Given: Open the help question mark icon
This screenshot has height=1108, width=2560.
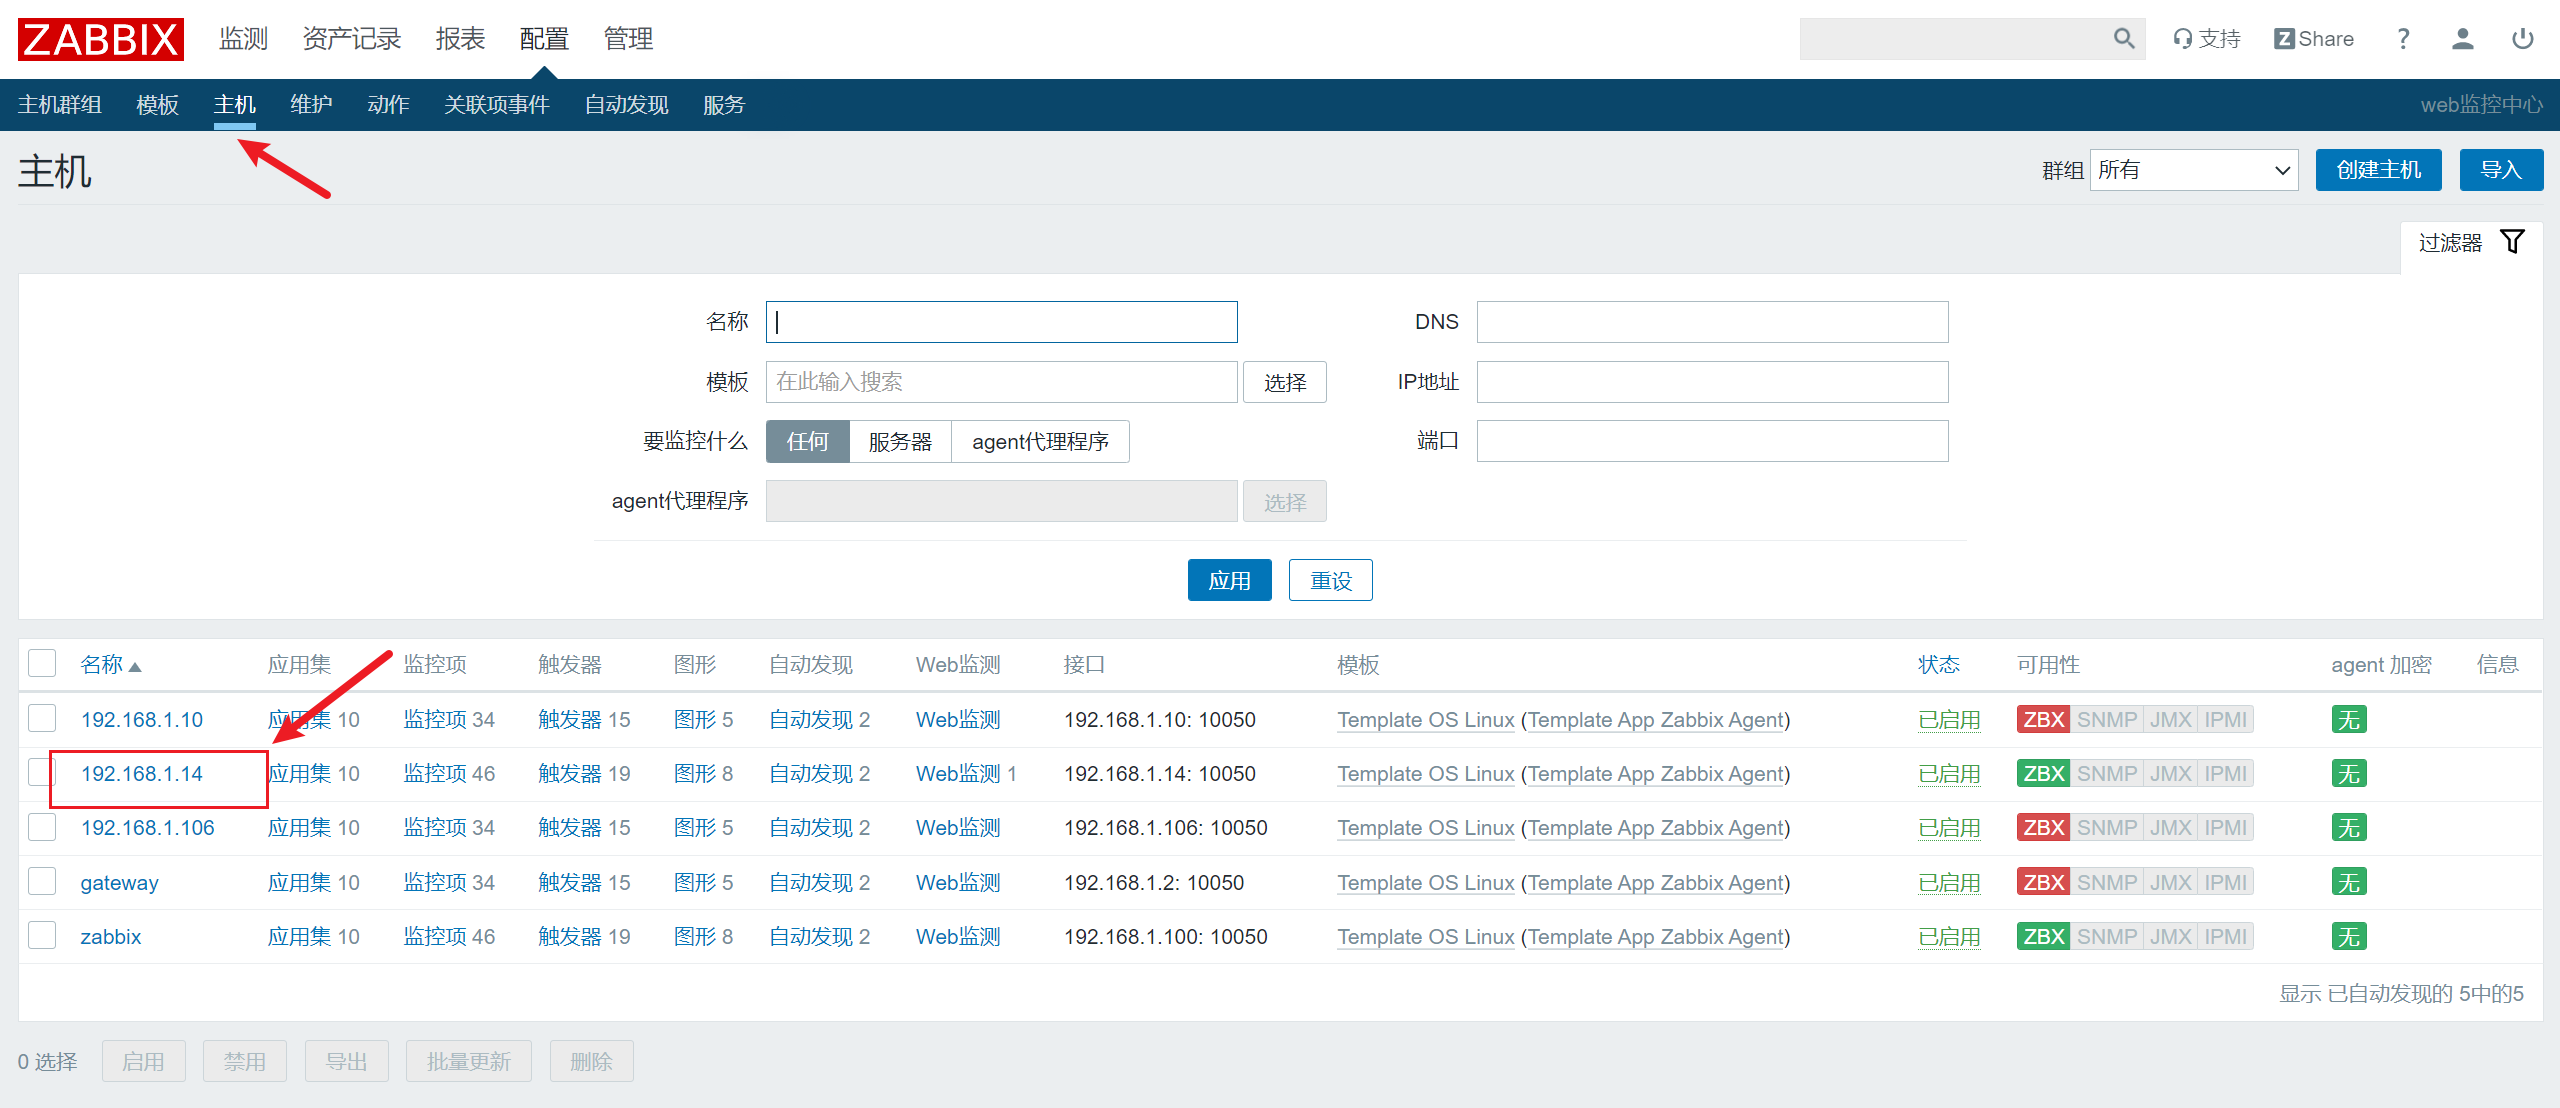Looking at the screenshot, I should click(2403, 39).
